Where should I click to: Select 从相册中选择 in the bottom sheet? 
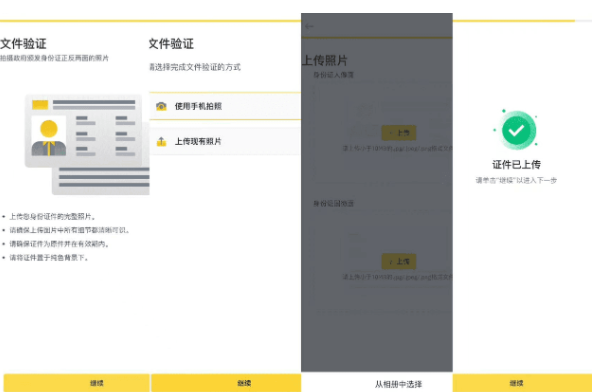[x=398, y=384]
